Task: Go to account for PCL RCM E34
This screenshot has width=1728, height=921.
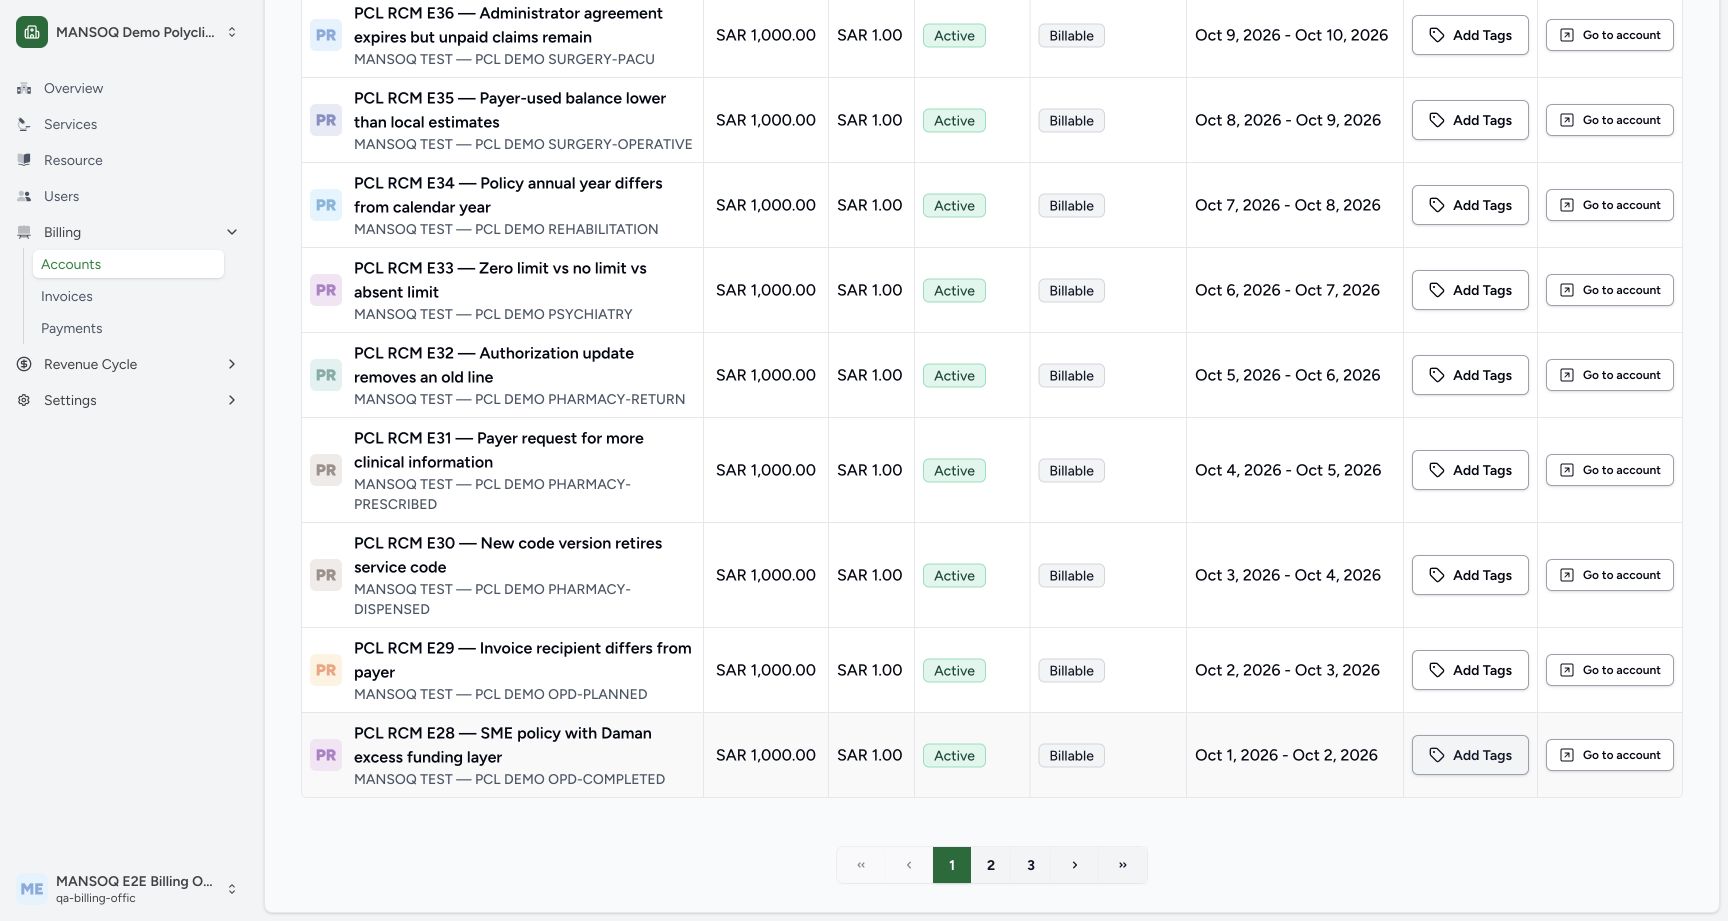Action: (1610, 205)
